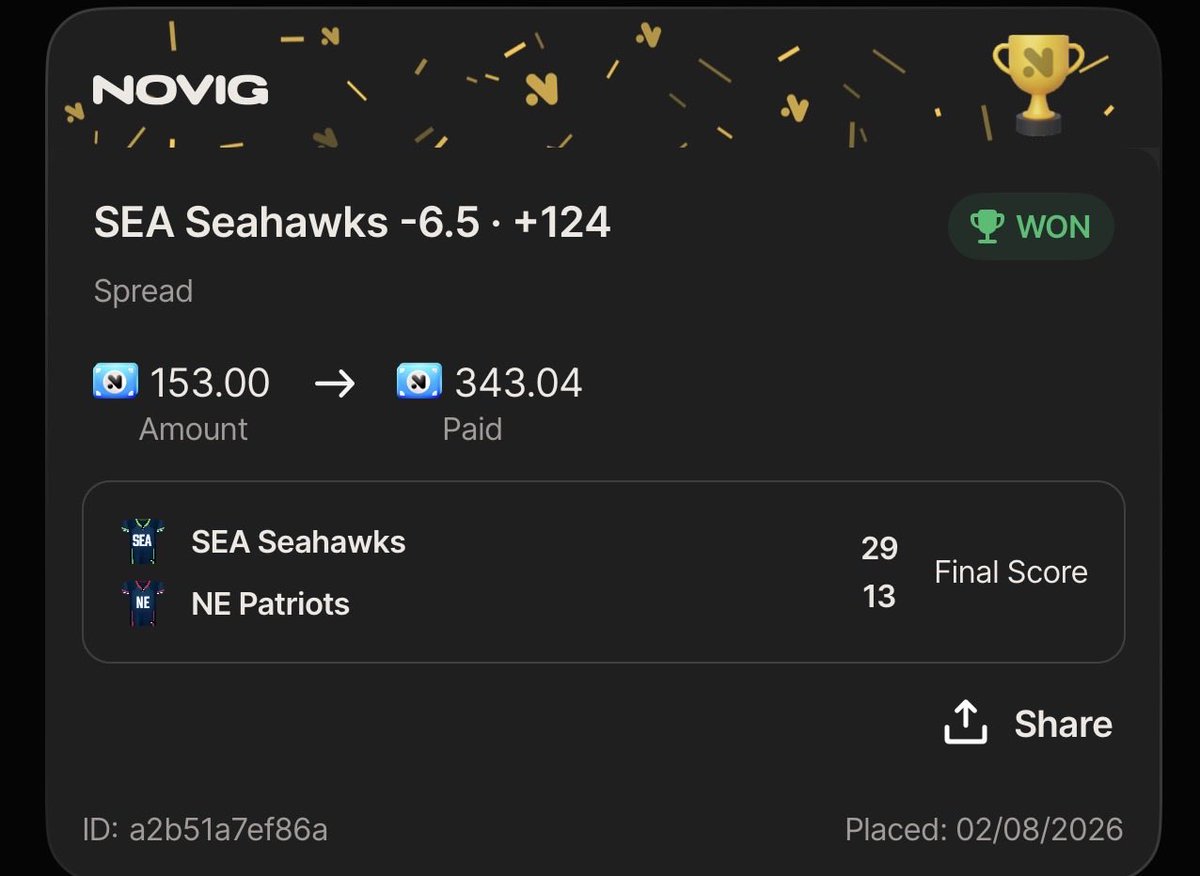Click the Patriots NE jersey icon
Image resolution: width=1200 pixels, height=876 pixels.
(142, 604)
